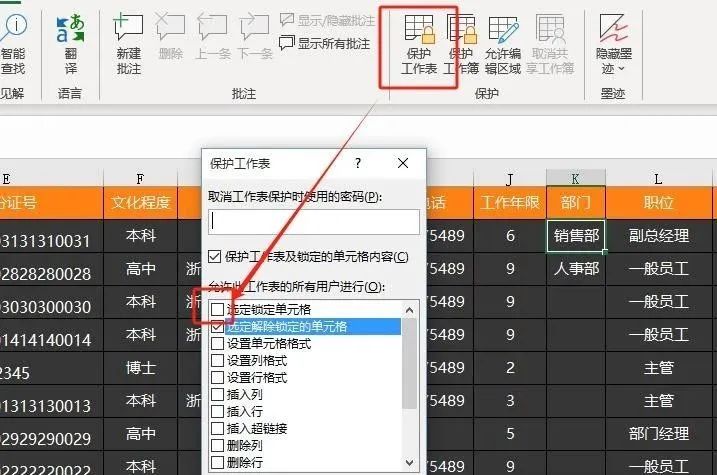Select column F header
Viewport: 717px width, 475px height.
tap(140, 178)
